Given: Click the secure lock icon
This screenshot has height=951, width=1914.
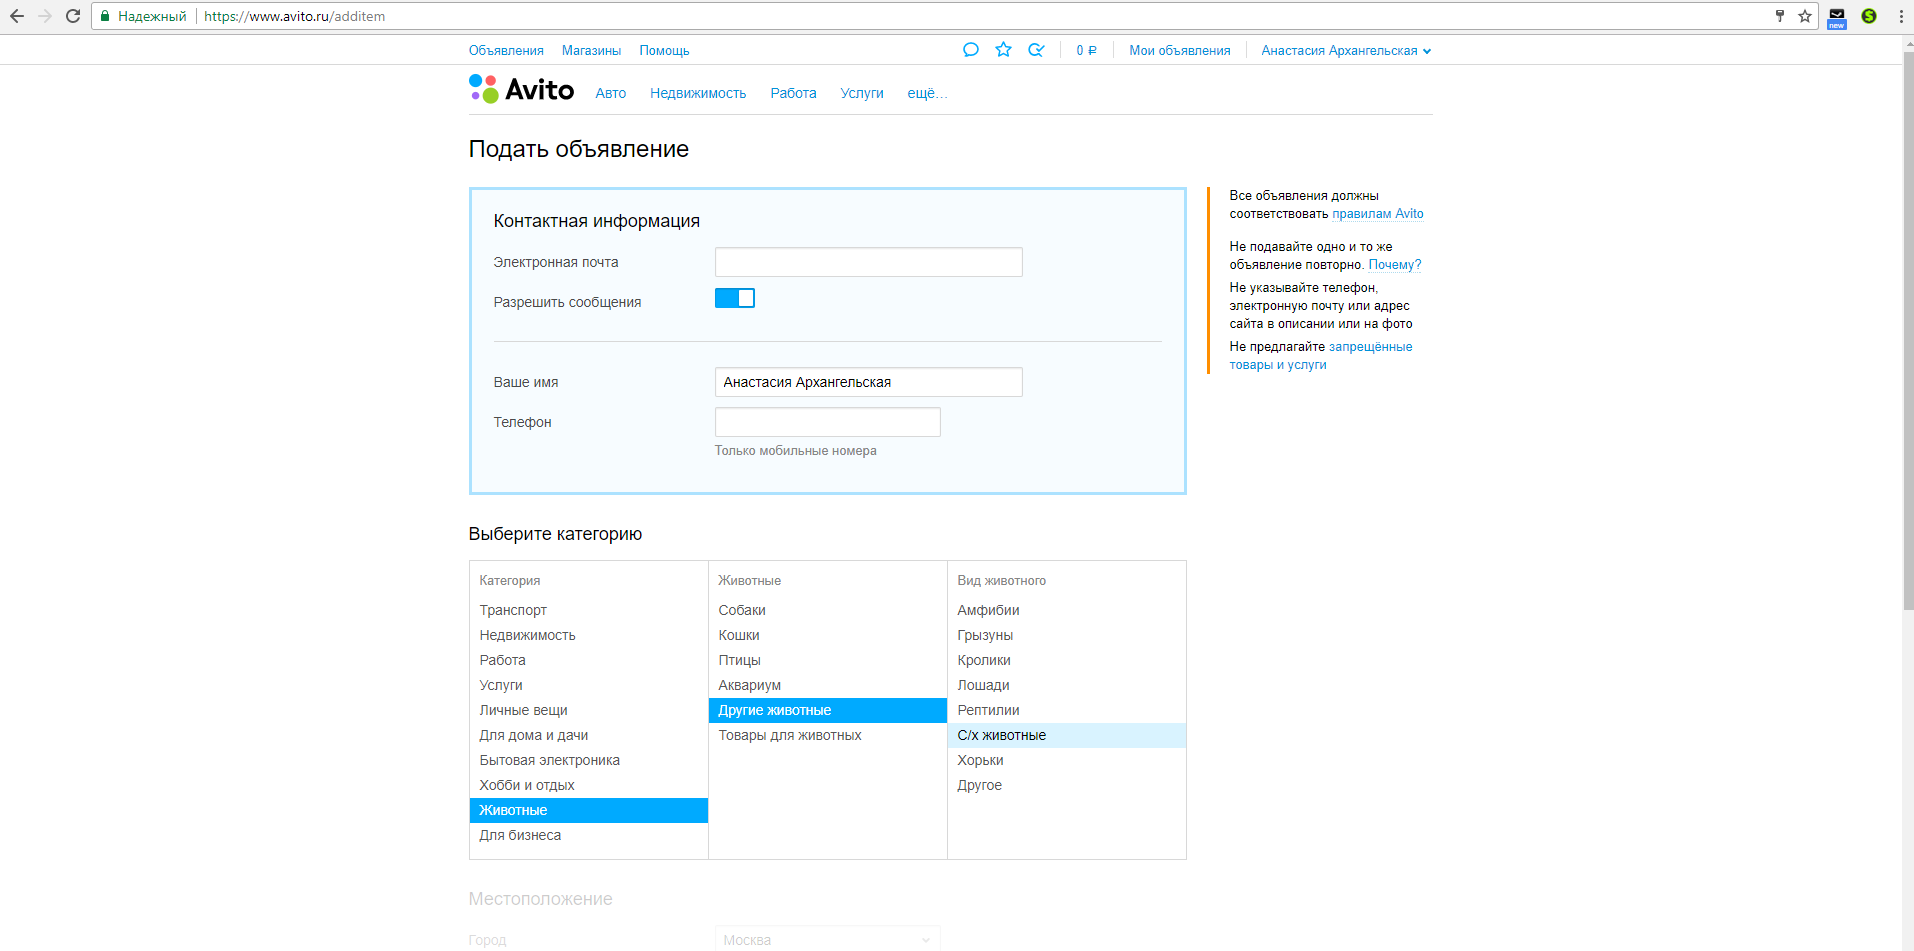Looking at the screenshot, I should click(x=105, y=16).
